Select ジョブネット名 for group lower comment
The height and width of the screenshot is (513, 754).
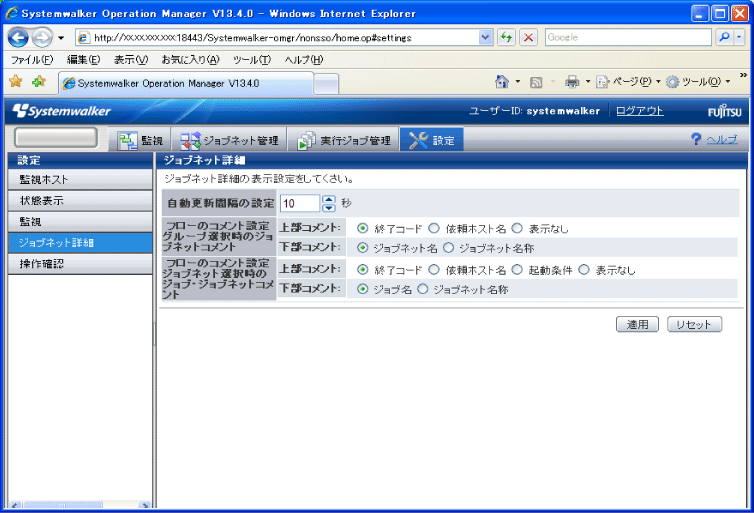tap(363, 248)
